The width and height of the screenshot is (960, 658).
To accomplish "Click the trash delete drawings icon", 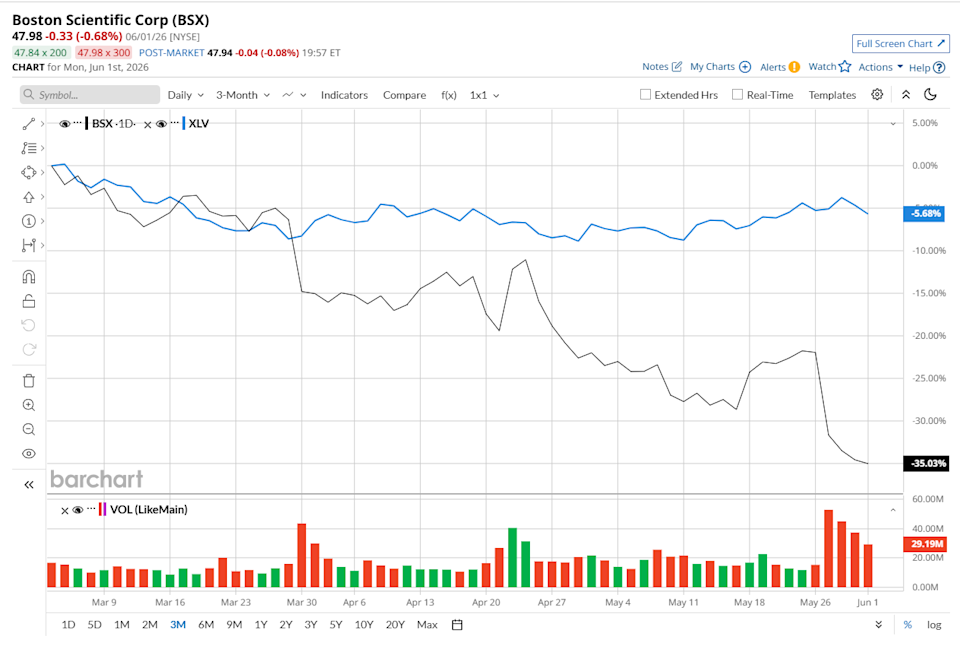I will tap(28, 381).
